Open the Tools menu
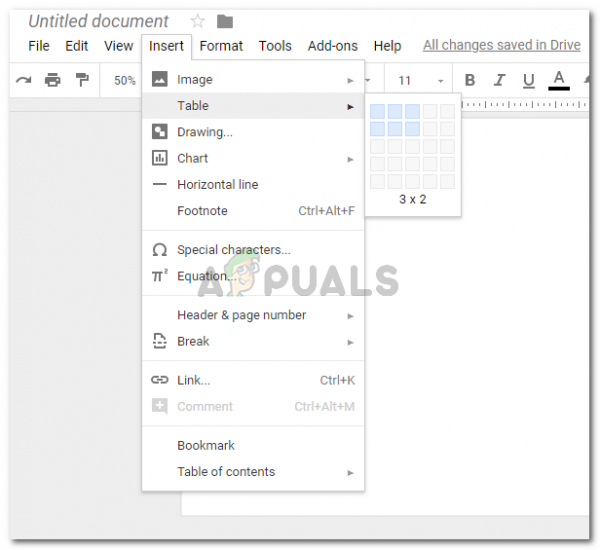The height and width of the screenshot is (550, 600). 275,46
